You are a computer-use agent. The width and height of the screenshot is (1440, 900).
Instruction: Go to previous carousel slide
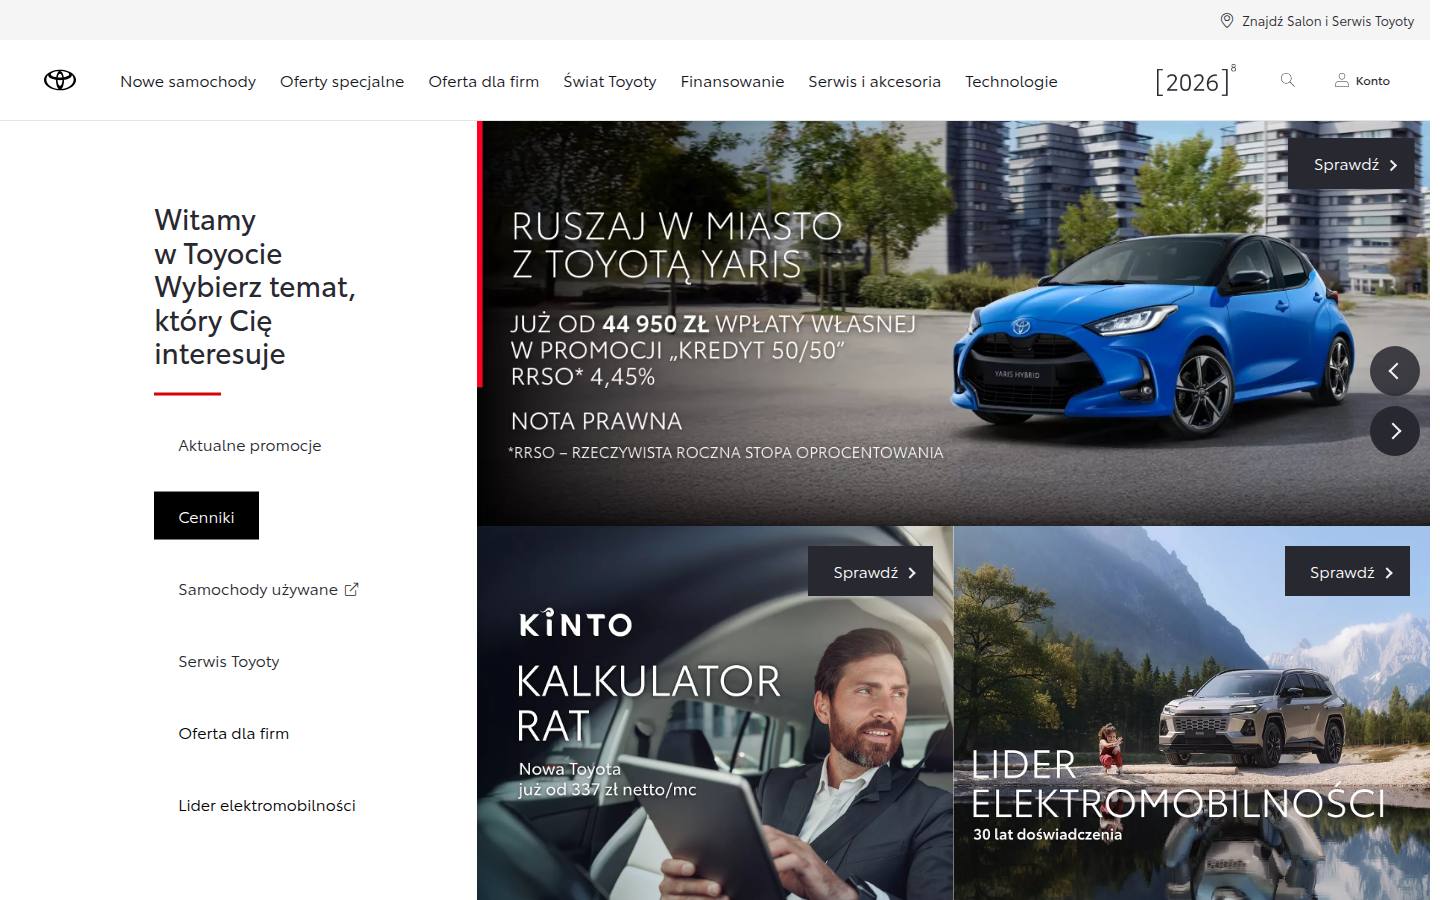1394,371
